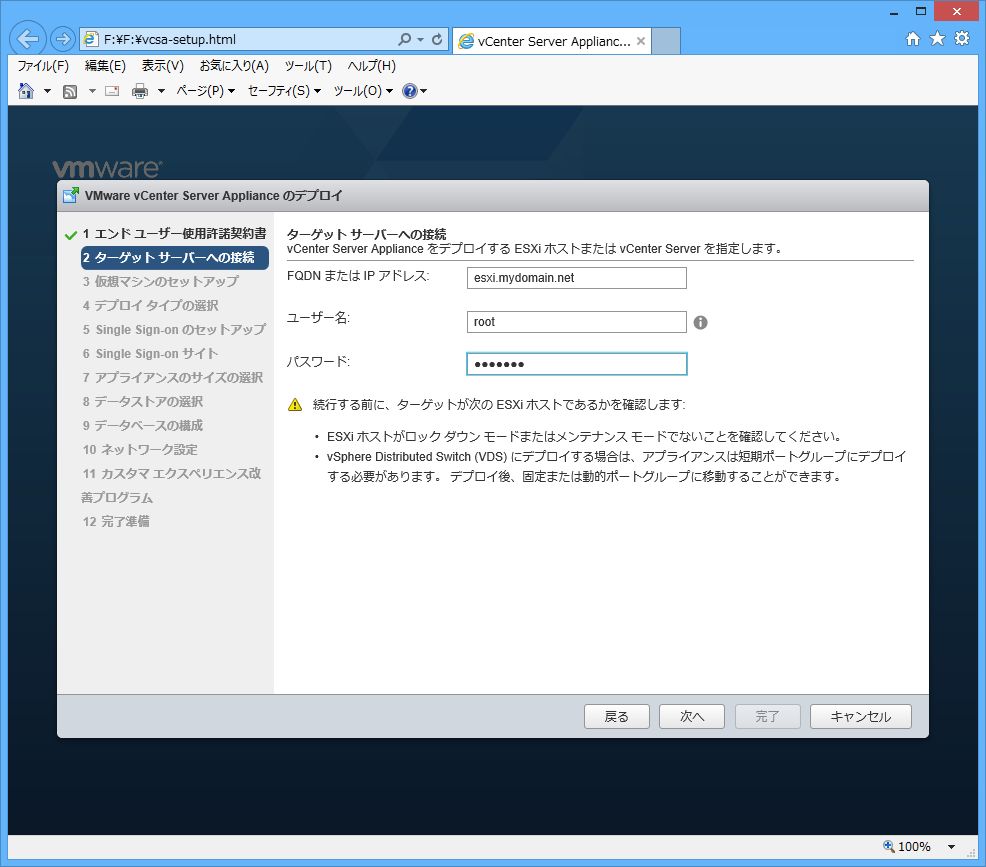Click the zoom magnifier icon in status bar
Screen dimensions: 986x867
click(x=889, y=846)
